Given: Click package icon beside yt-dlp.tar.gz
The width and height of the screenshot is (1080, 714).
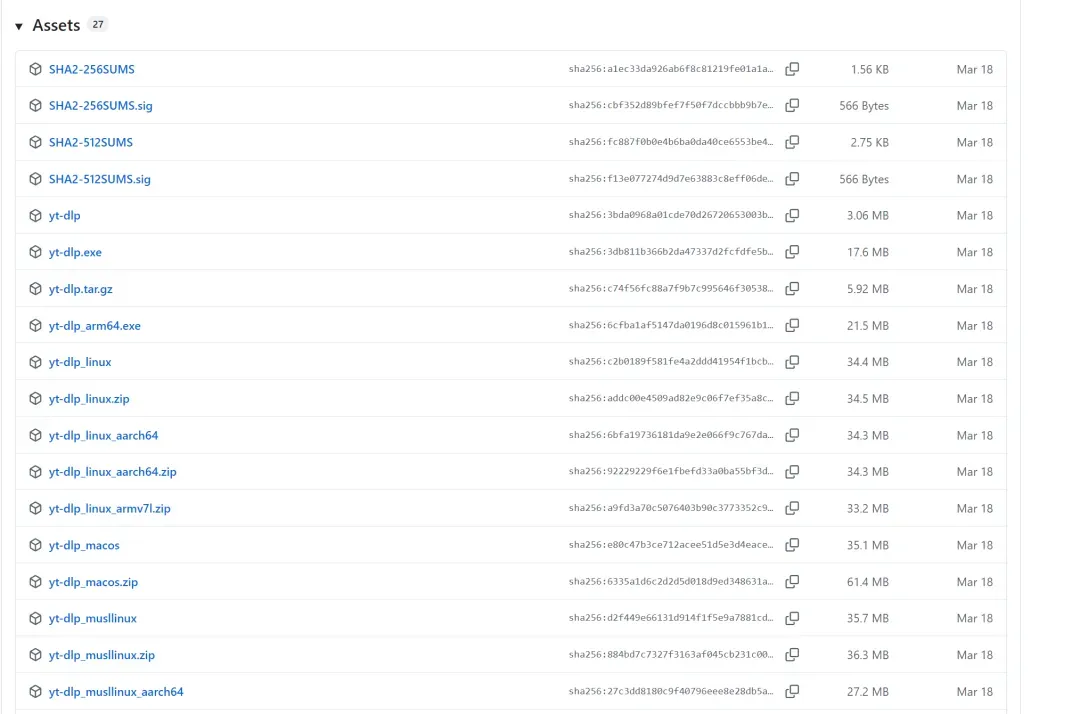Looking at the screenshot, I should click(35, 288).
